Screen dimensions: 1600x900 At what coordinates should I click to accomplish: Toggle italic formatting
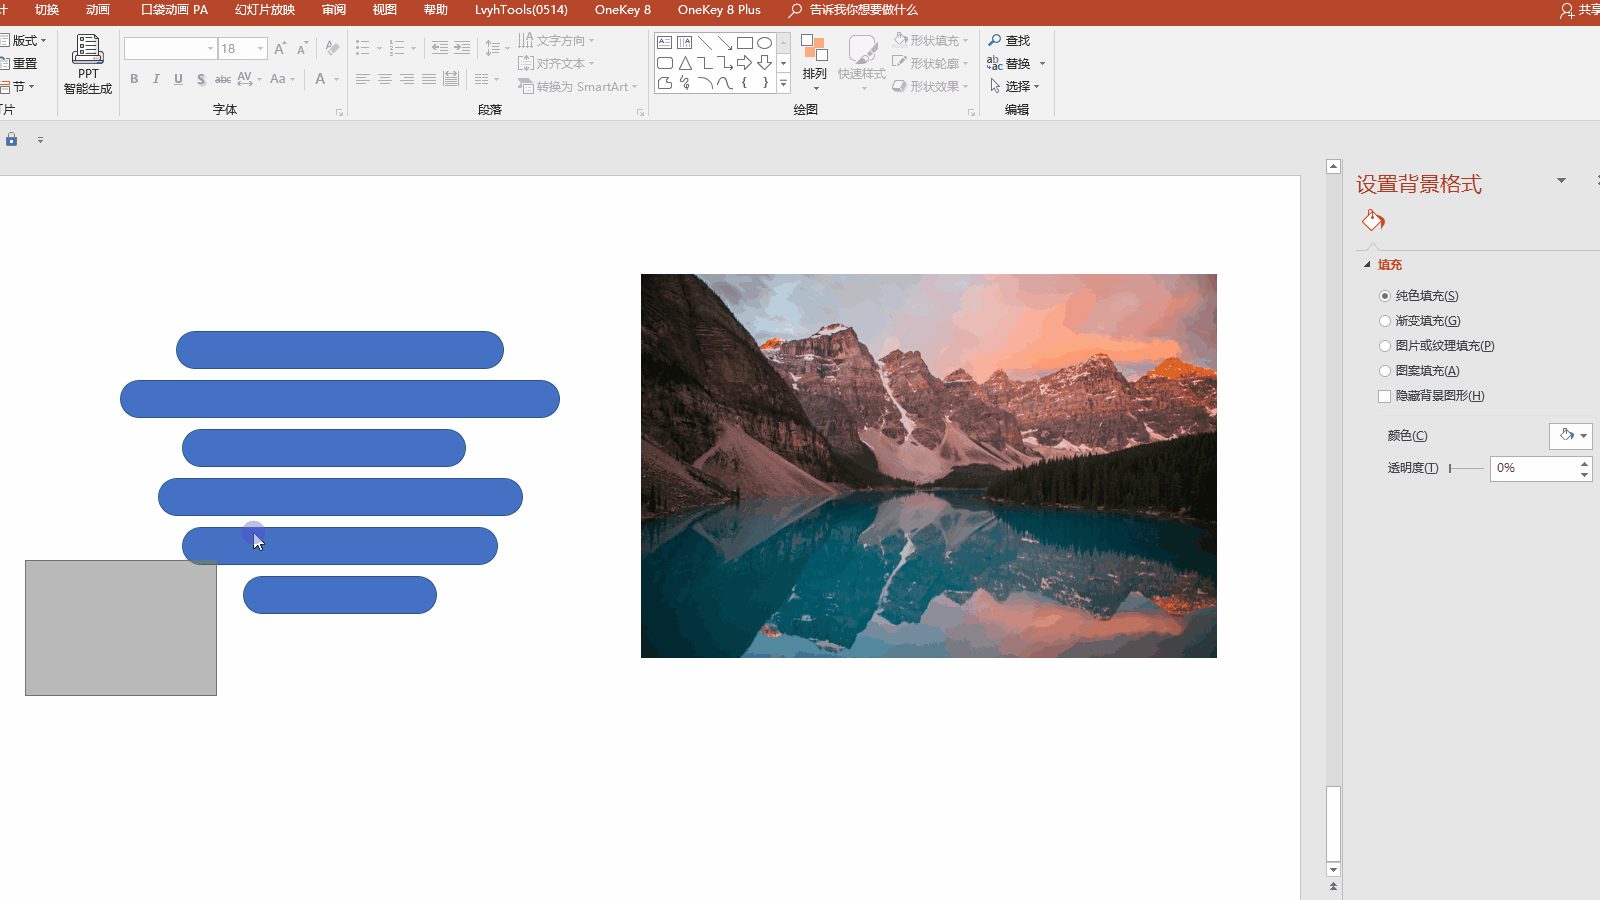(x=156, y=79)
